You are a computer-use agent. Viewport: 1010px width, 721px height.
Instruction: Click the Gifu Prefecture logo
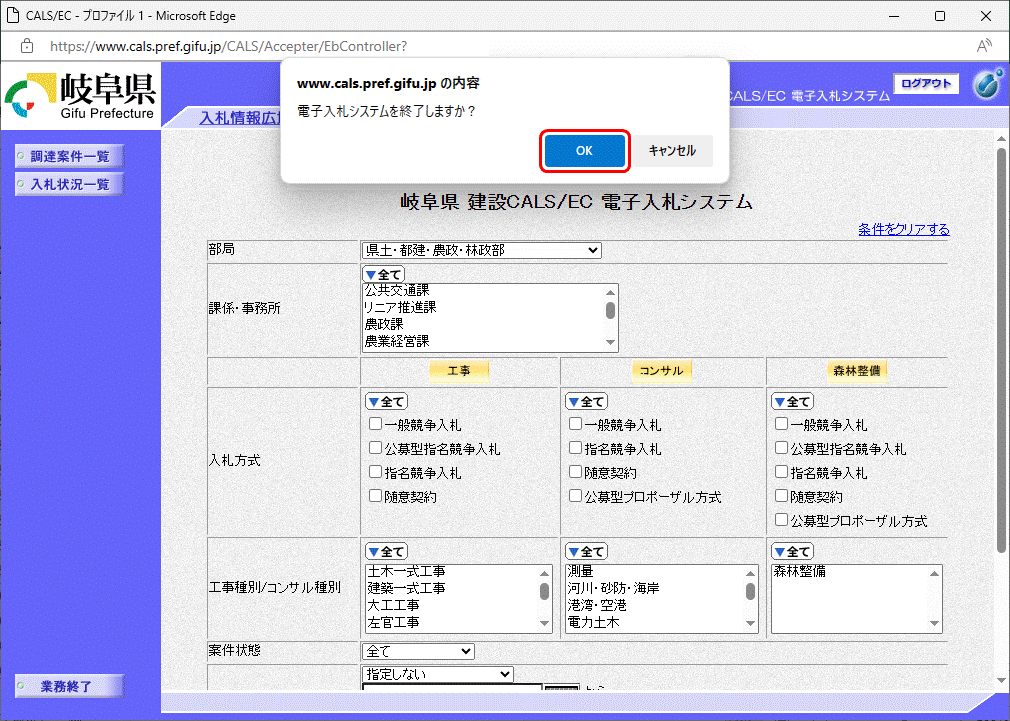click(x=81, y=96)
